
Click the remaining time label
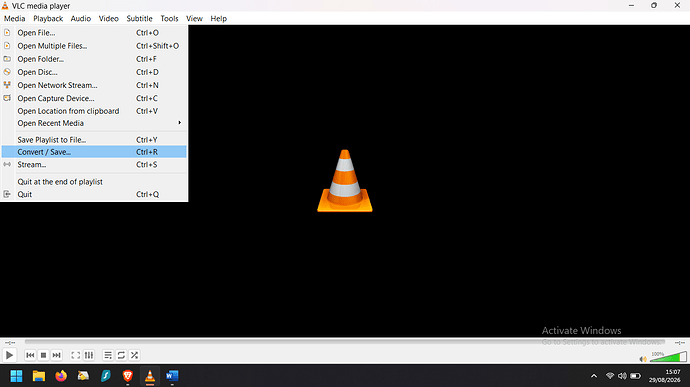click(679, 343)
